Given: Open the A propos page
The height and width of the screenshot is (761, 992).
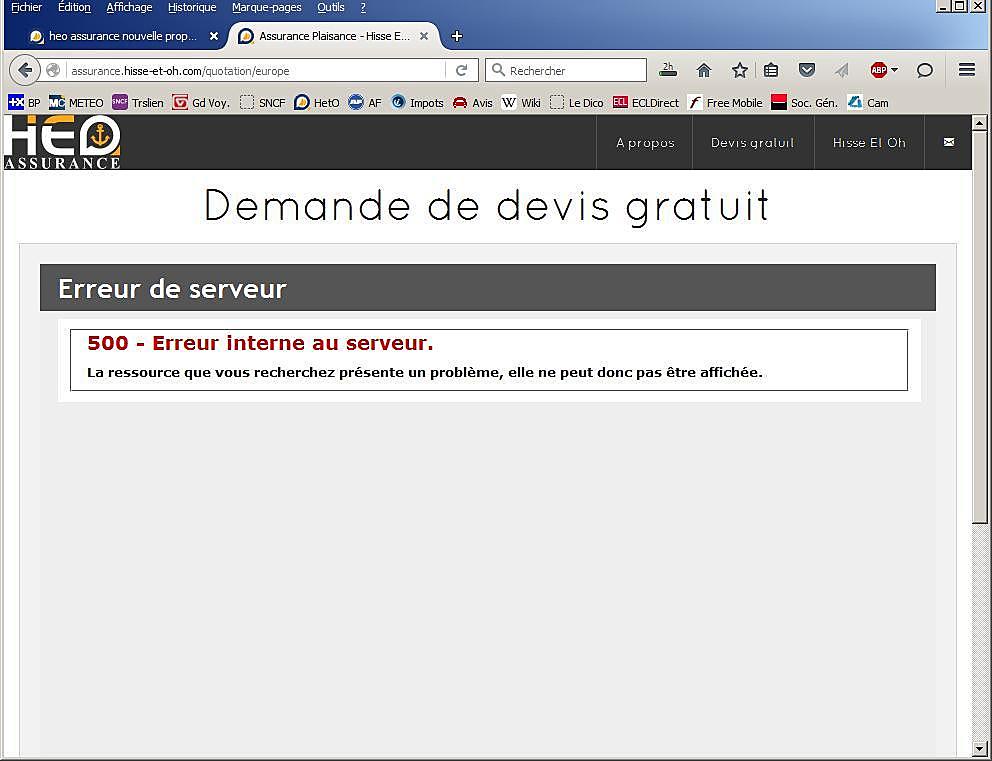Looking at the screenshot, I should point(645,142).
